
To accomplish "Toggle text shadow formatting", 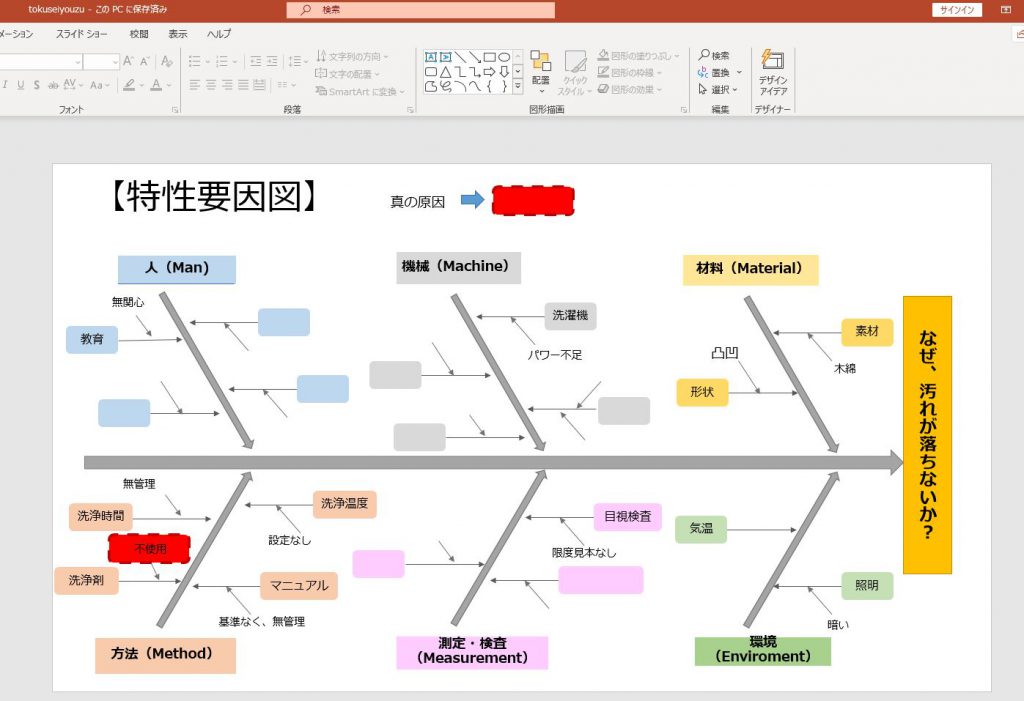I will coord(35,85).
